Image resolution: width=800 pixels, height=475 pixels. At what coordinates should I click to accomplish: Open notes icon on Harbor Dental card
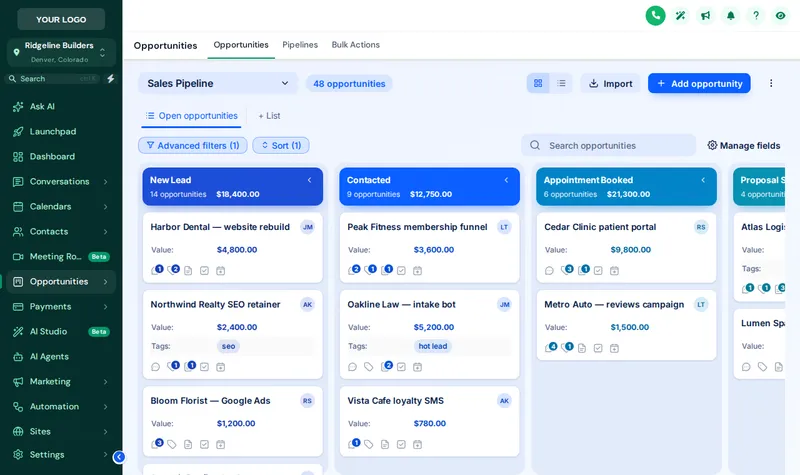pos(188,271)
